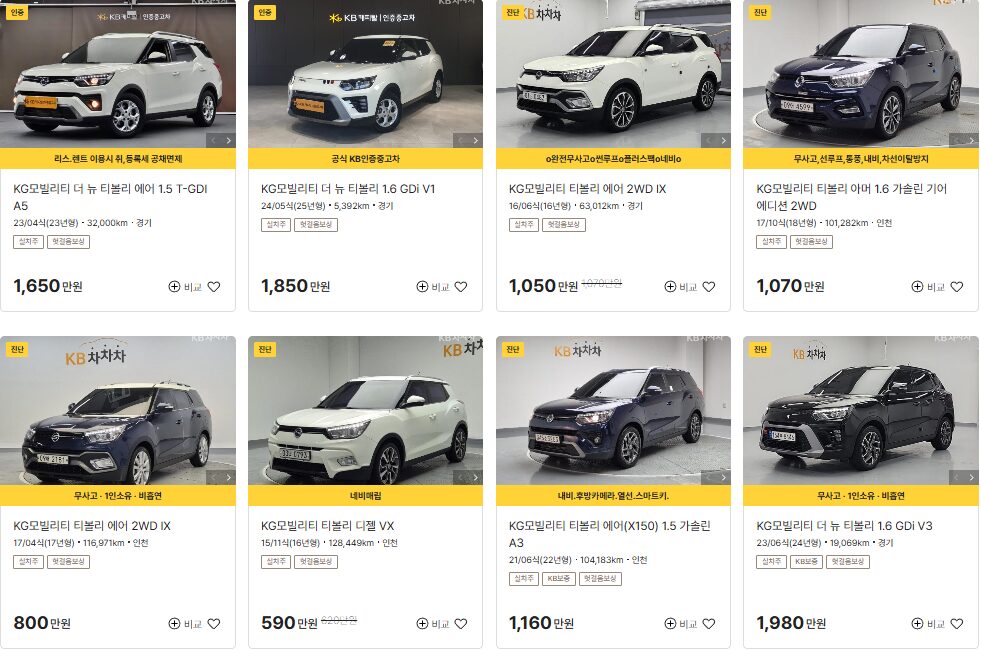This screenshot has height=650, width=981.
Task: Click heart icon on 1,850만원 Tivoli listing
Action: [x=461, y=287]
